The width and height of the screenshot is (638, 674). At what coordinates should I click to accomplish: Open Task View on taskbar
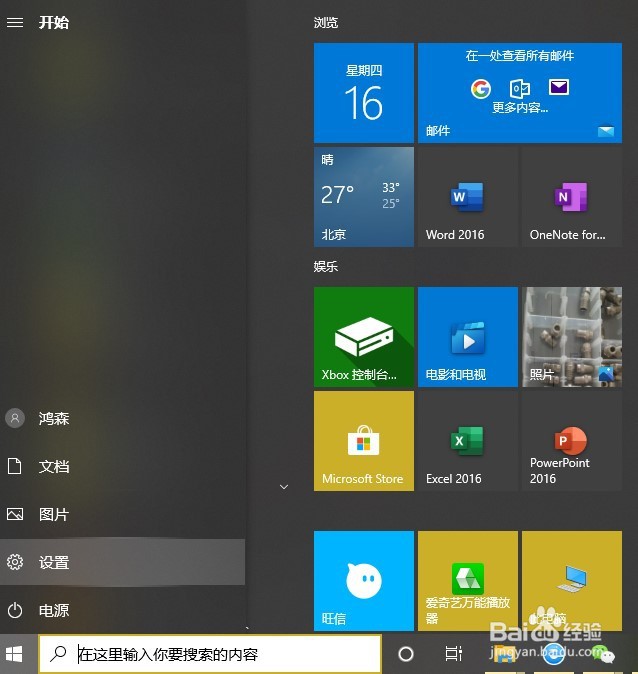tap(454, 654)
